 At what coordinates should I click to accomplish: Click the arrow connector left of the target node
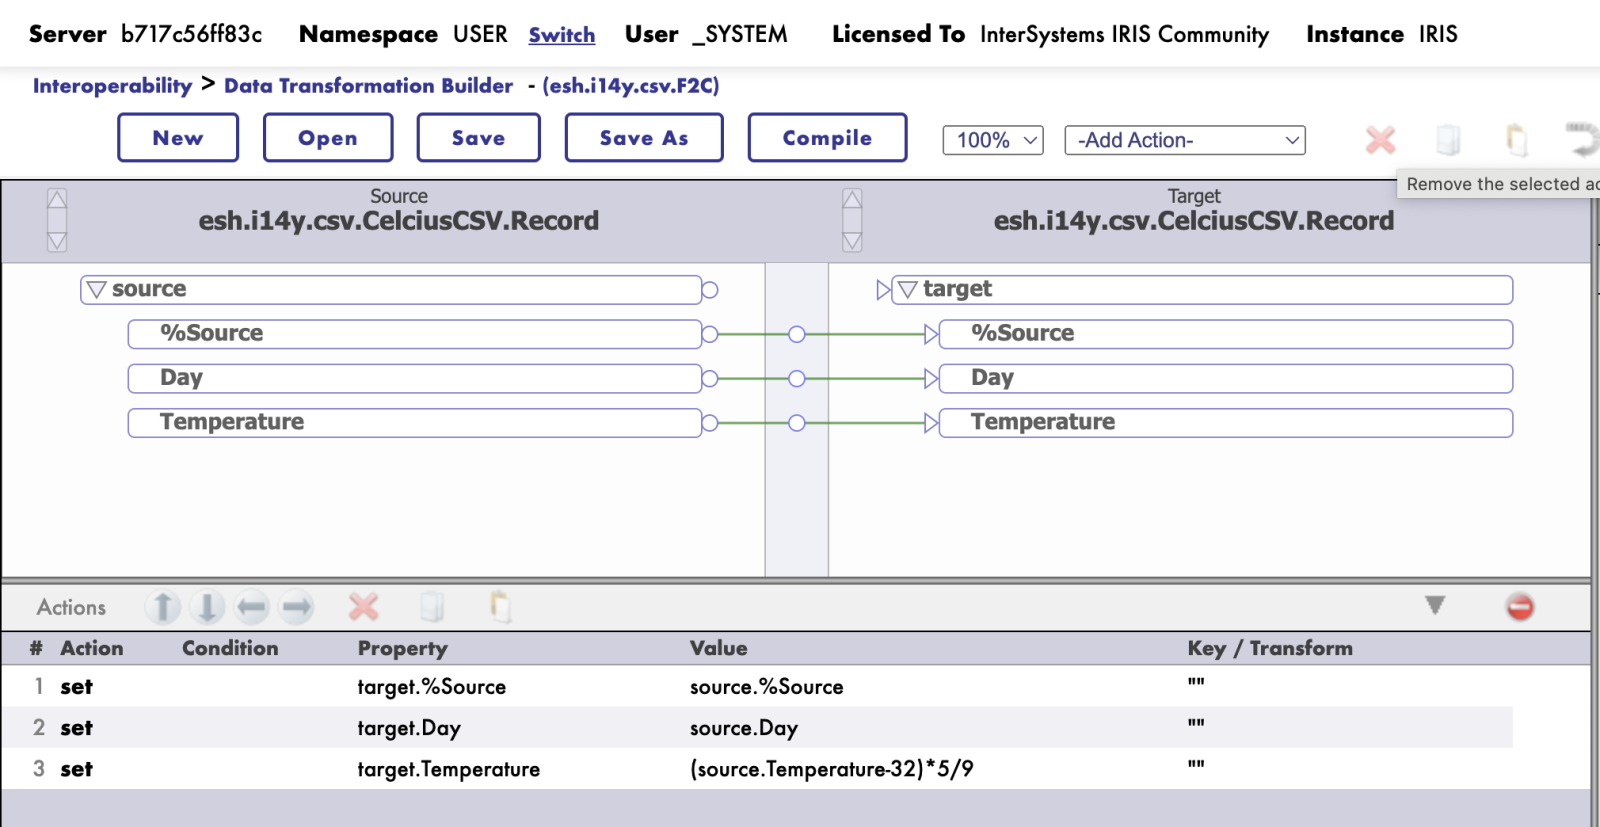coord(883,290)
